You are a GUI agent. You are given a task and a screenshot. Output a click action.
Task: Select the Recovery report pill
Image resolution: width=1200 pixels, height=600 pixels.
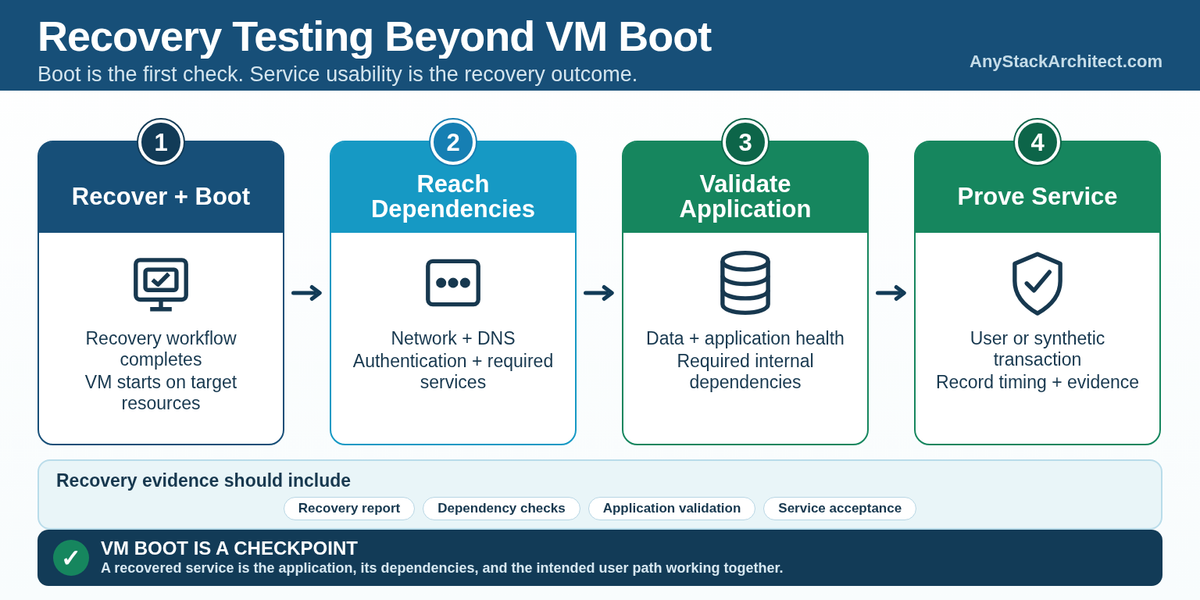(349, 508)
